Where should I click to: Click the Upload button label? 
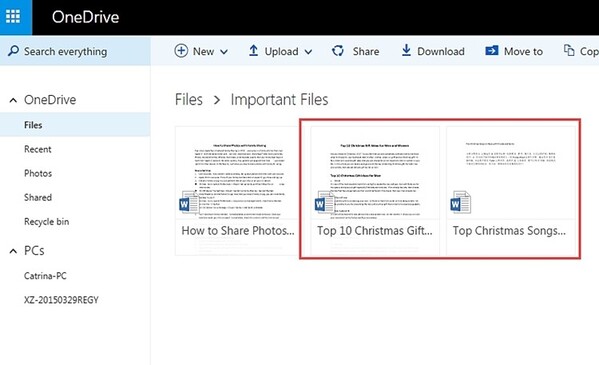282,52
